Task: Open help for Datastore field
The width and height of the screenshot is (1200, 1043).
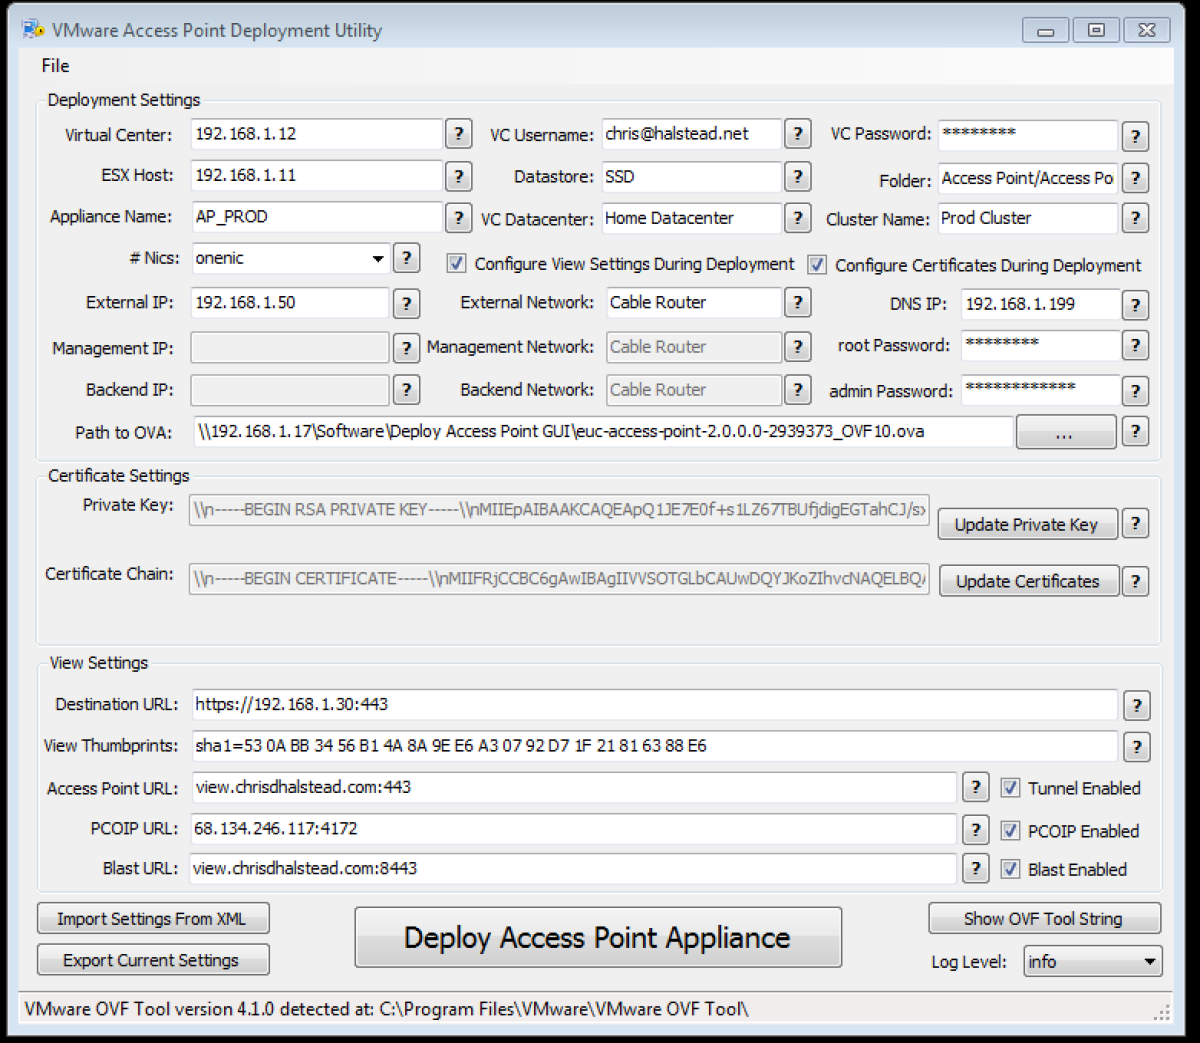Action: pyautogui.click(x=797, y=177)
